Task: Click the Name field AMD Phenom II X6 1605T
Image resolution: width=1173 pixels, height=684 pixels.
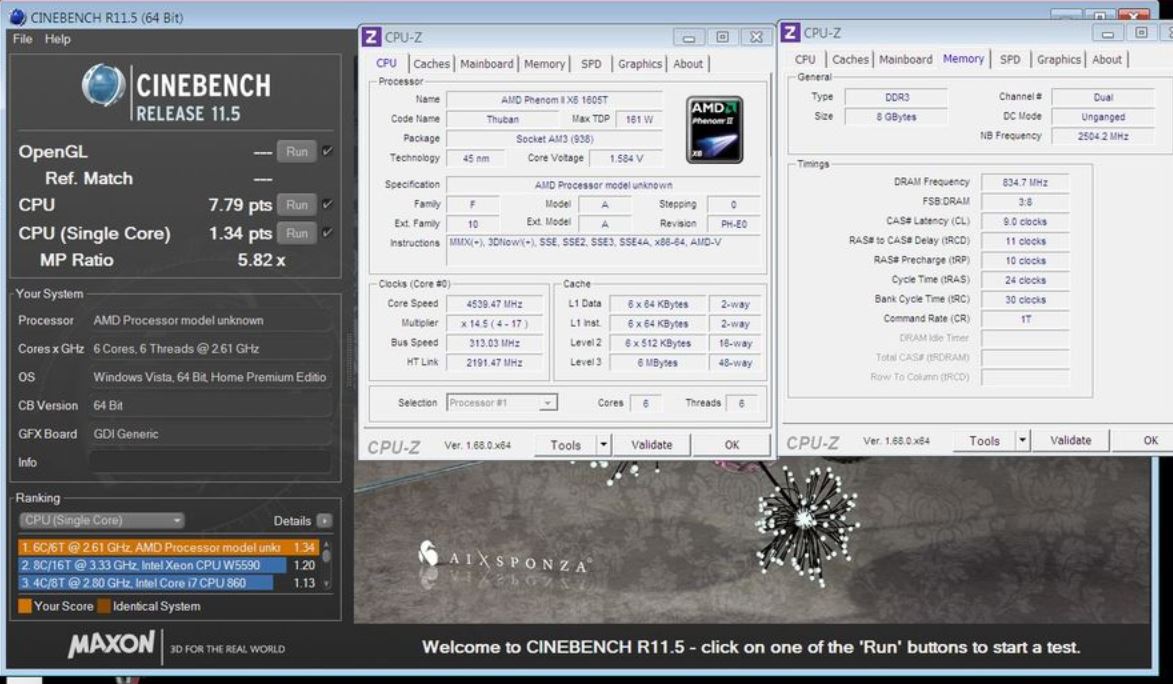Action: click(x=554, y=100)
